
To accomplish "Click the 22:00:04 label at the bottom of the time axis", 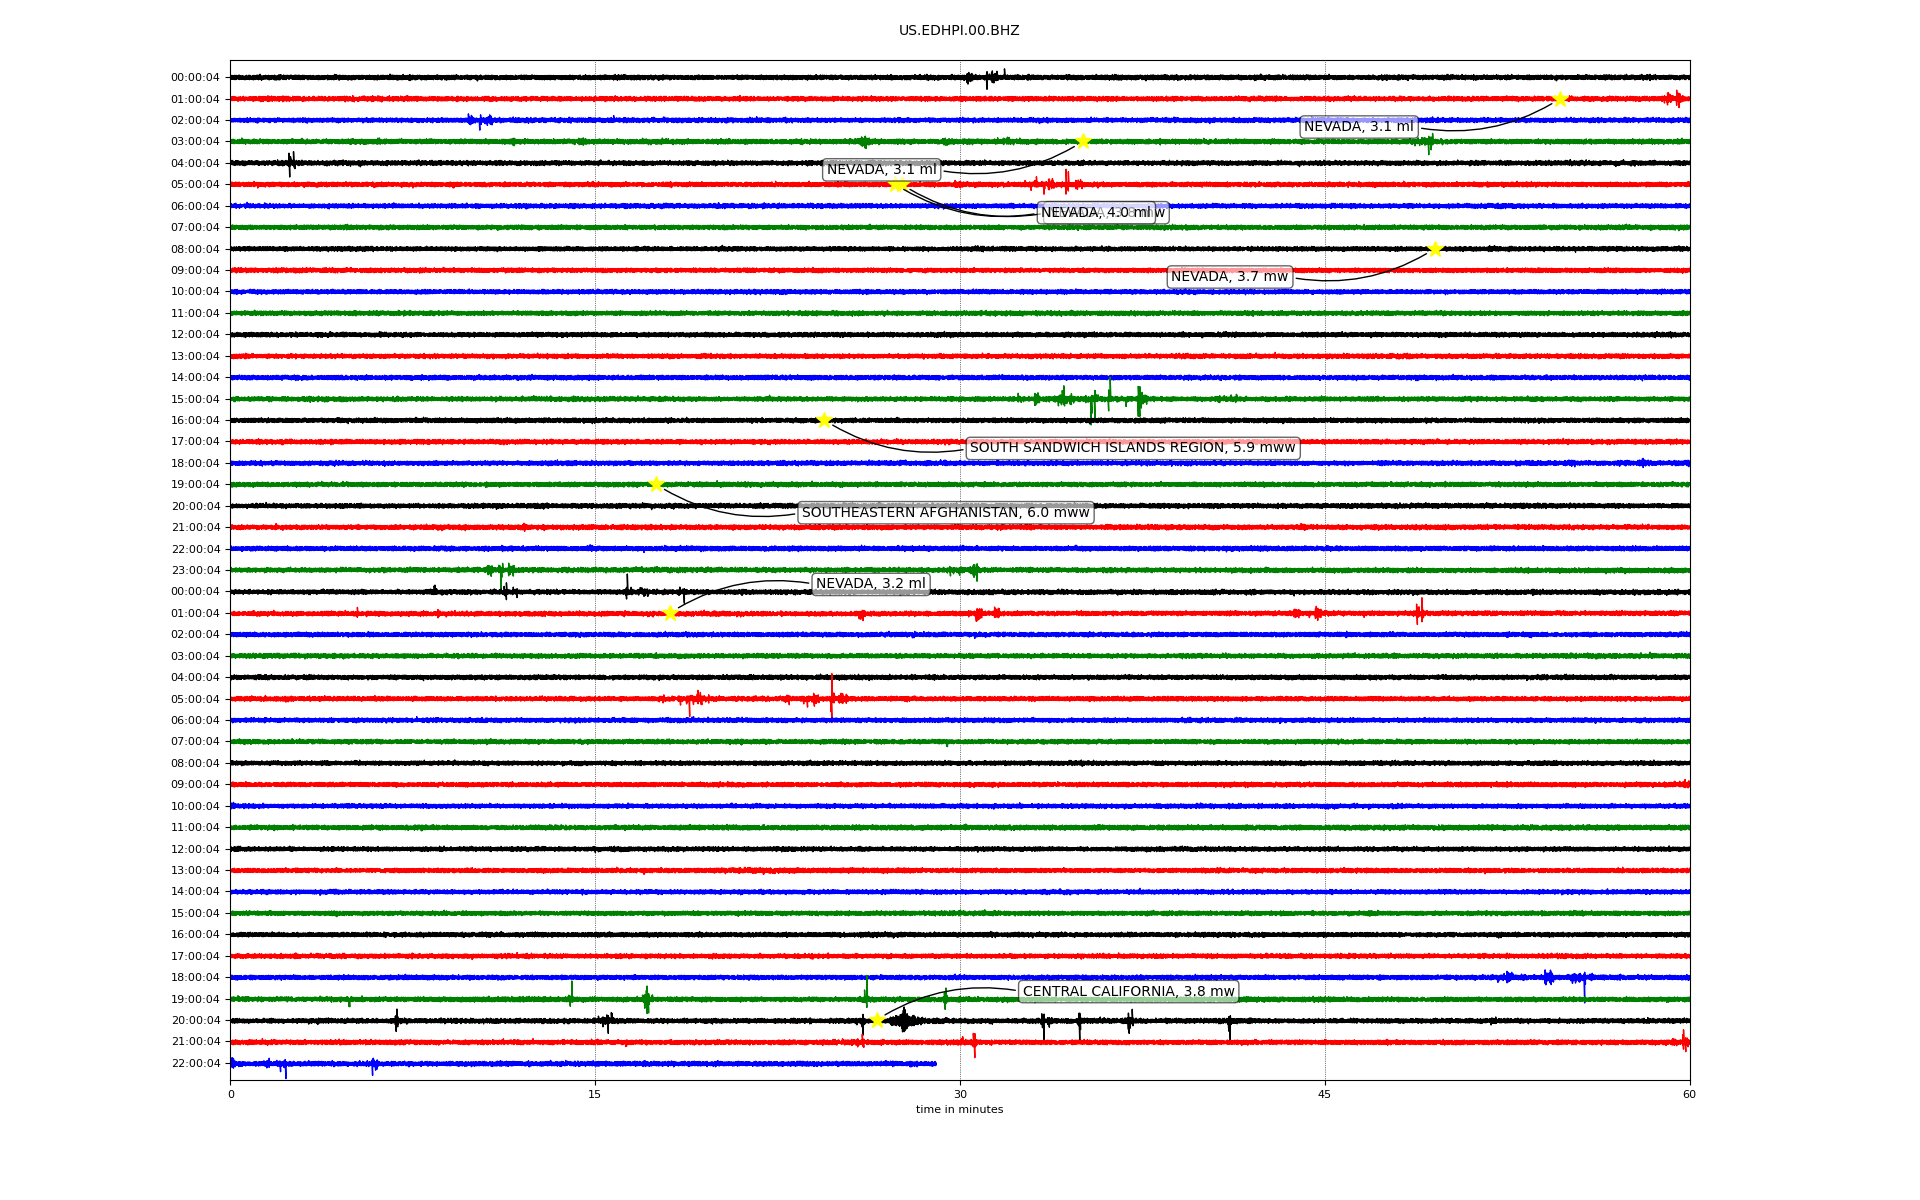I will [x=195, y=1063].
